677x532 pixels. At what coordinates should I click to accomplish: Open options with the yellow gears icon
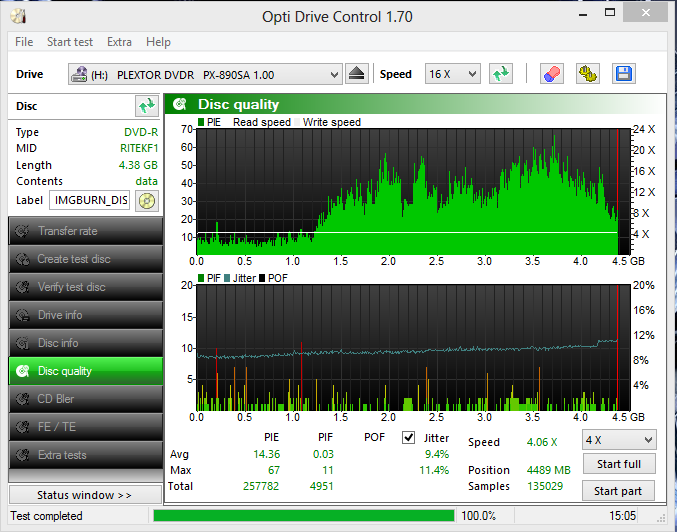tap(588, 74)
